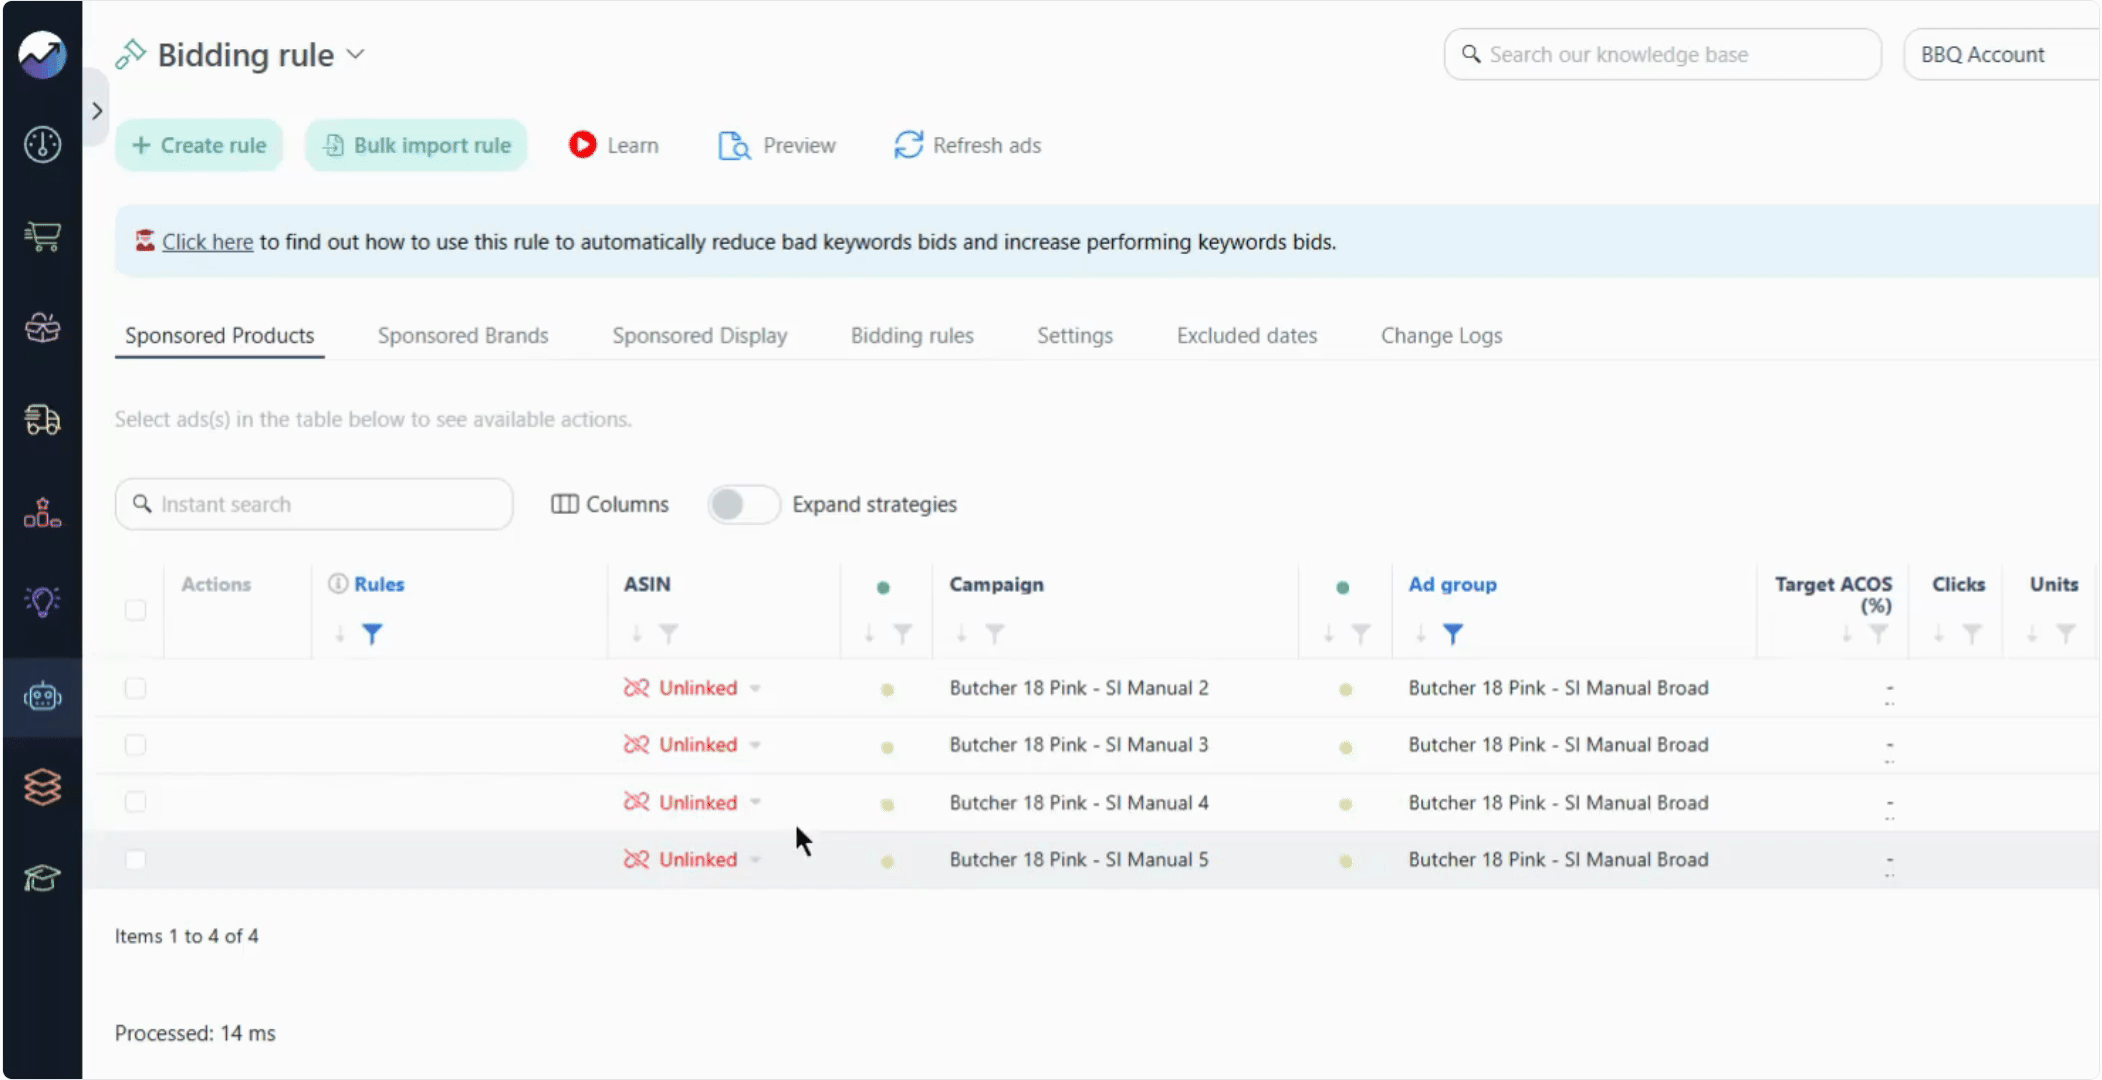Viewport: 2102px width, 1080px height.
Task: Check the Butcher 18 Pink Manual 2 row
Action: coord(135,688)
